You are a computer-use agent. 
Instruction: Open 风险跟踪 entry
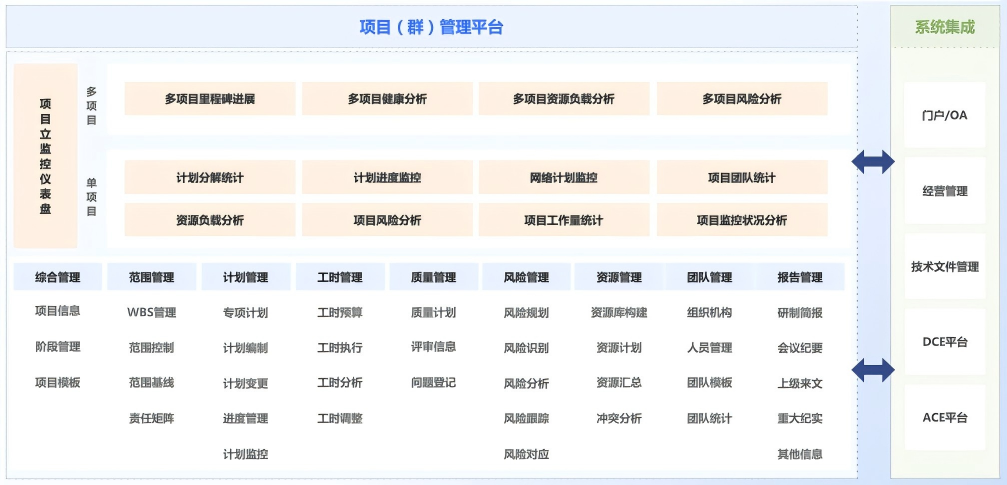click(526, 418)
